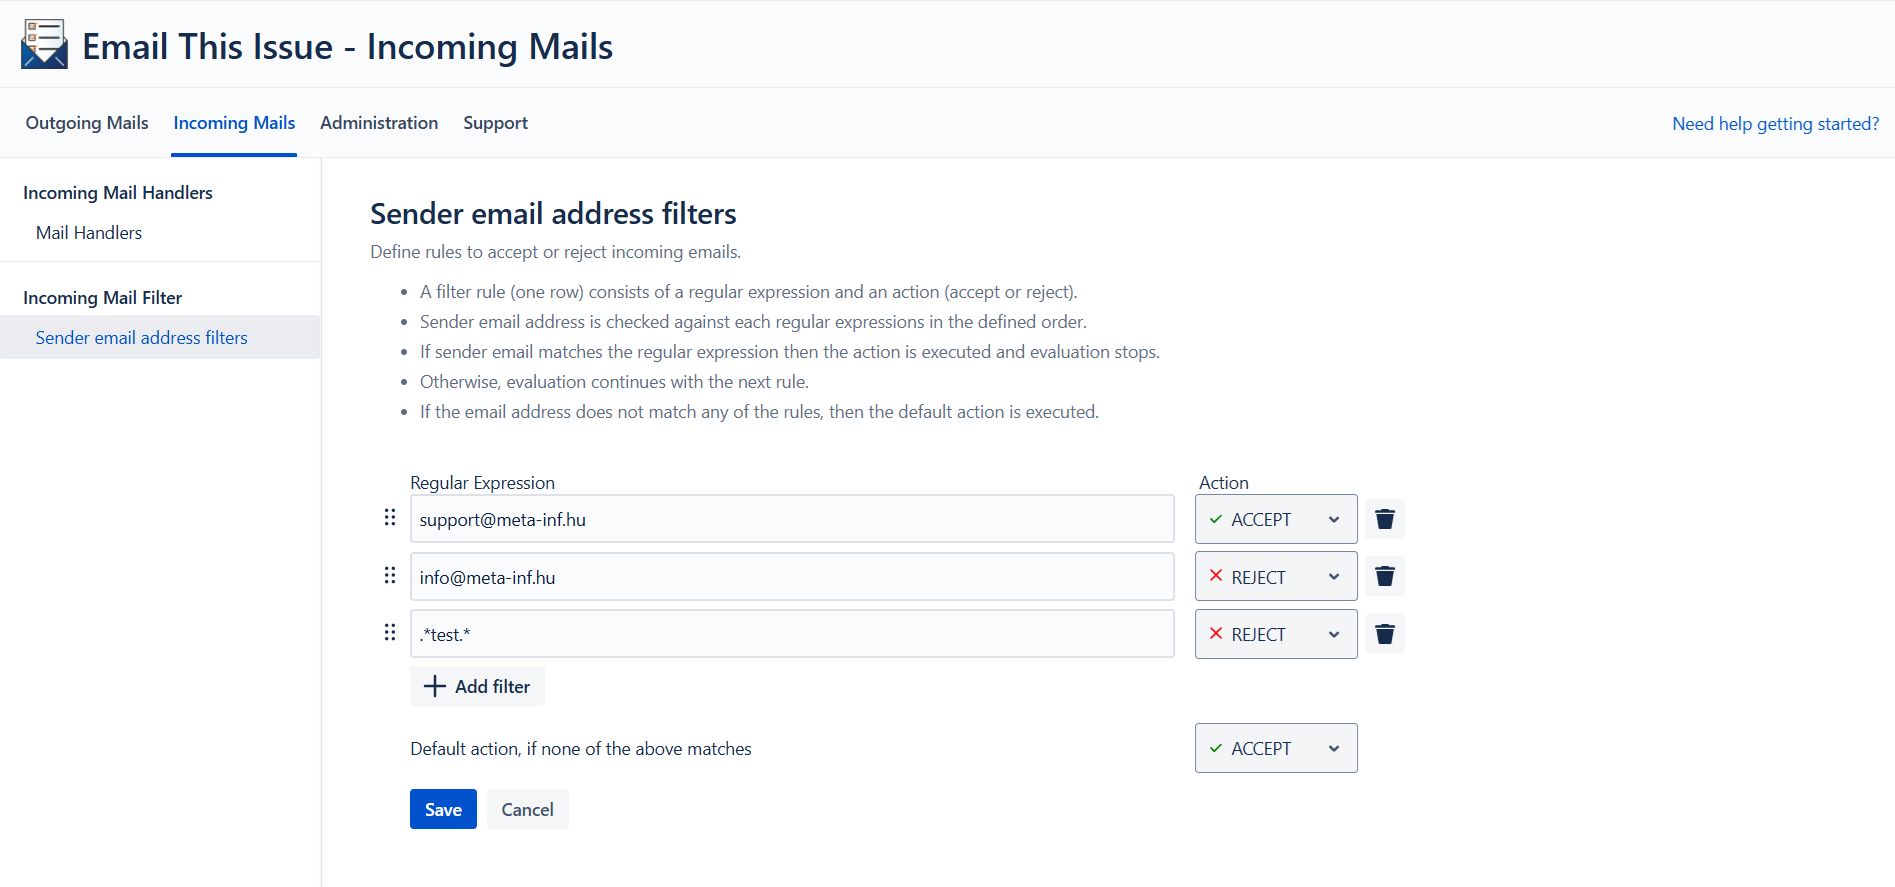
Task: Switch to Outgoing Mails tab
Action: 87,123
